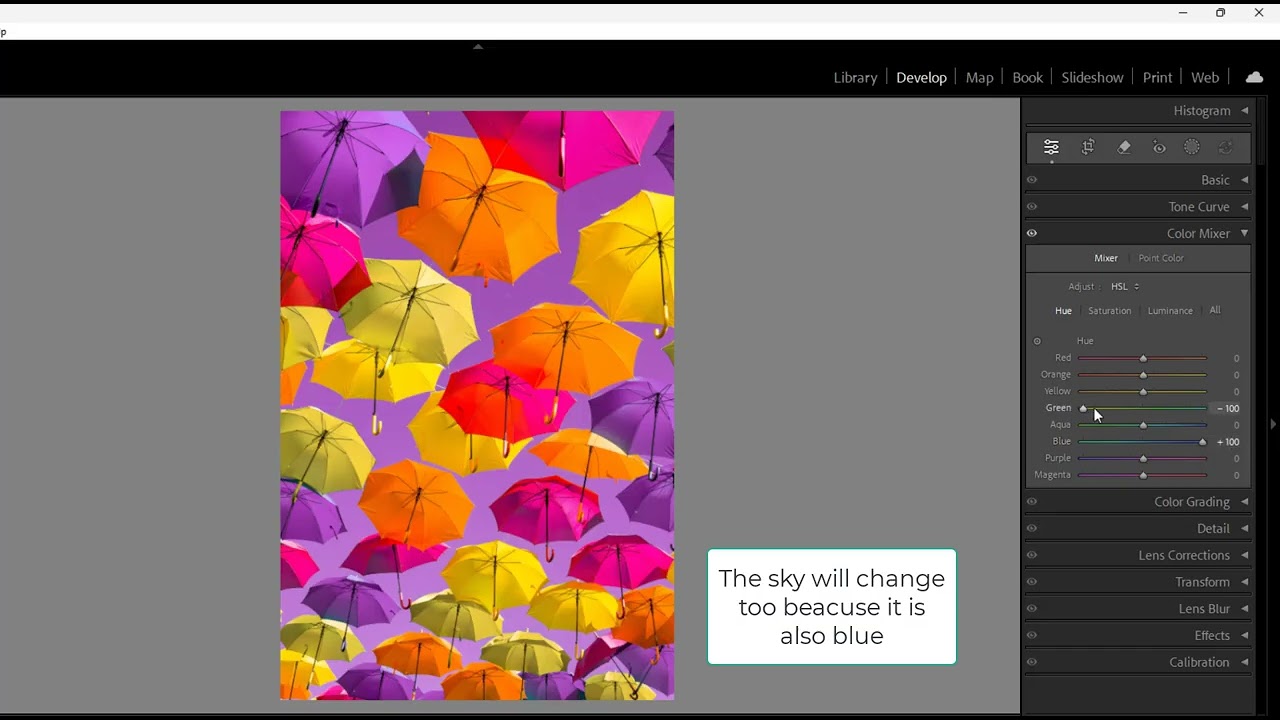Toggle the right panel edge arrow
Image resolution: width=1280 pixels, height=720 pixels.
point(1273,424)
